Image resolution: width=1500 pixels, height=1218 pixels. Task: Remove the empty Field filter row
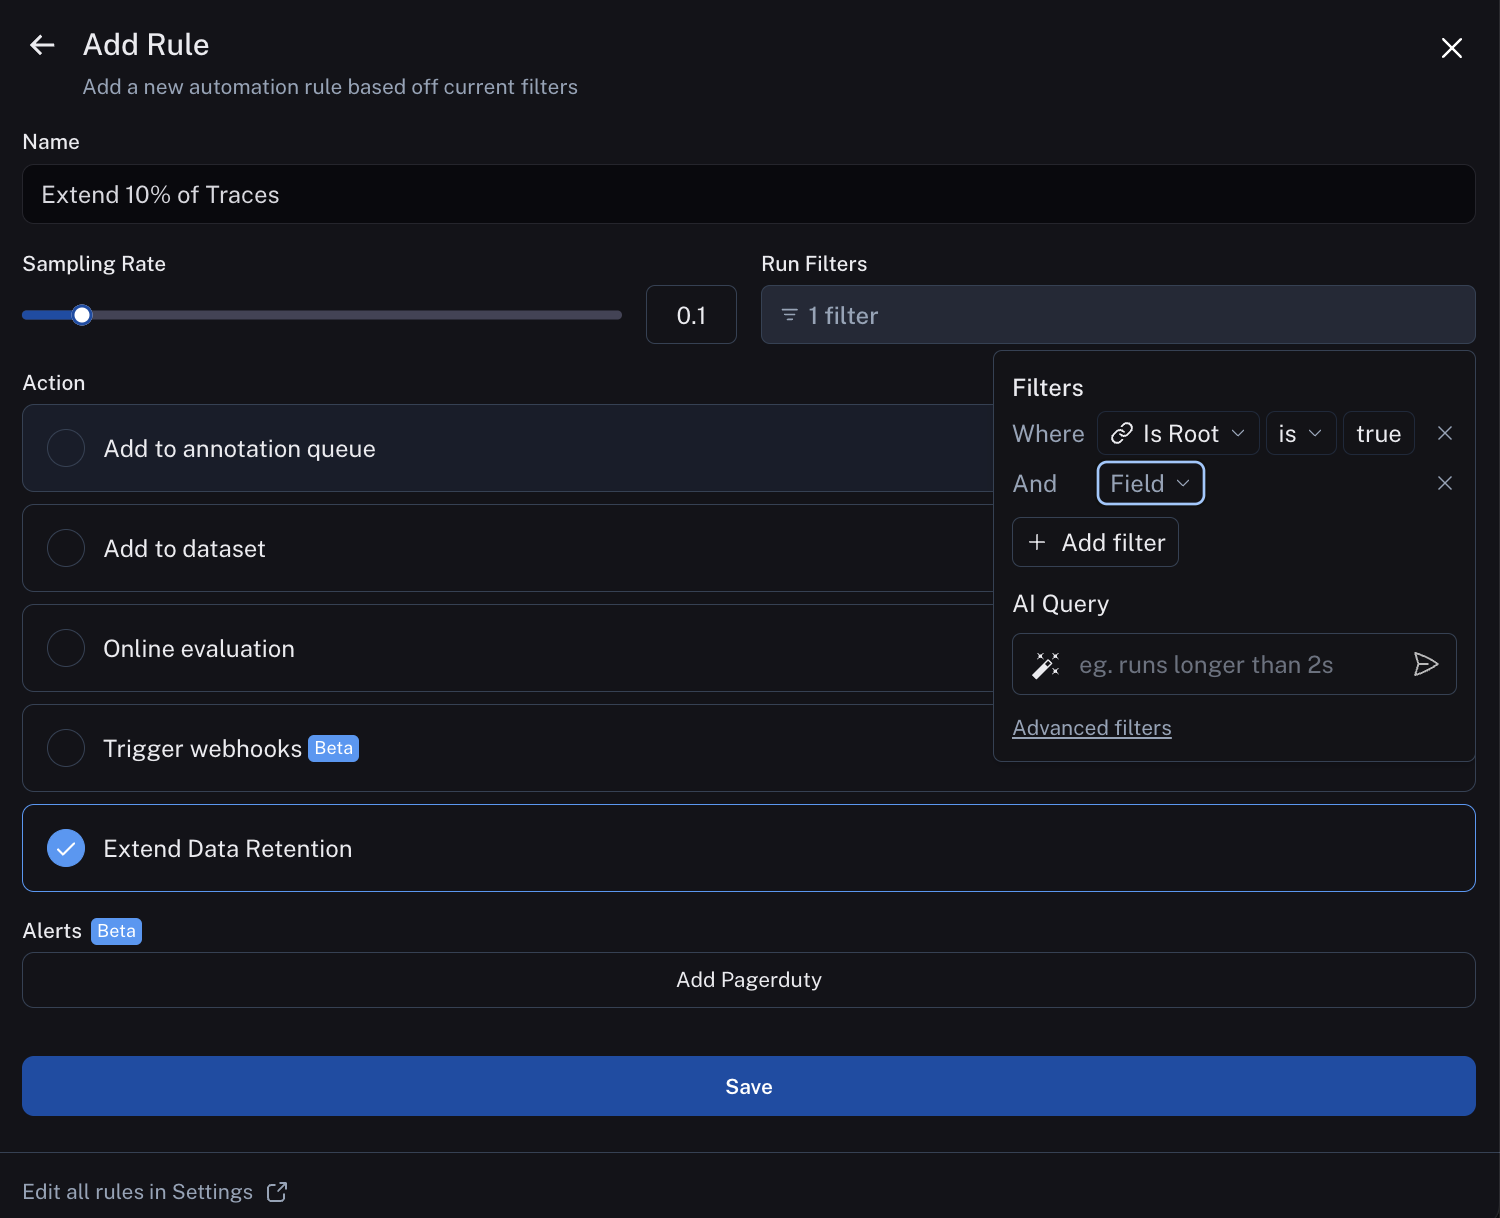point(1444,483)
